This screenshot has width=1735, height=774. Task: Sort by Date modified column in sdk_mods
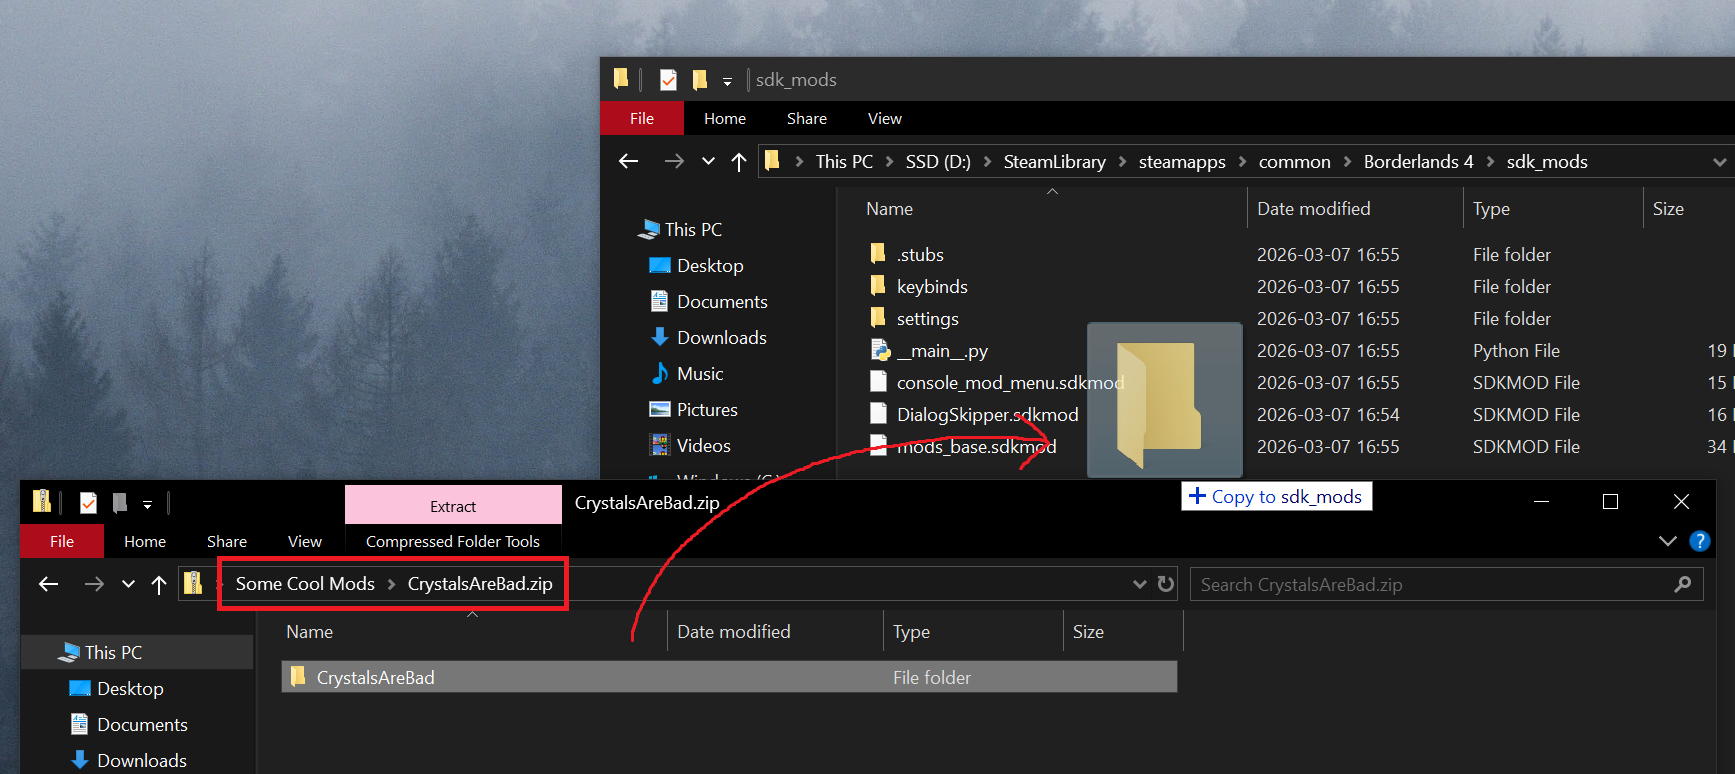click(1313, 209)
